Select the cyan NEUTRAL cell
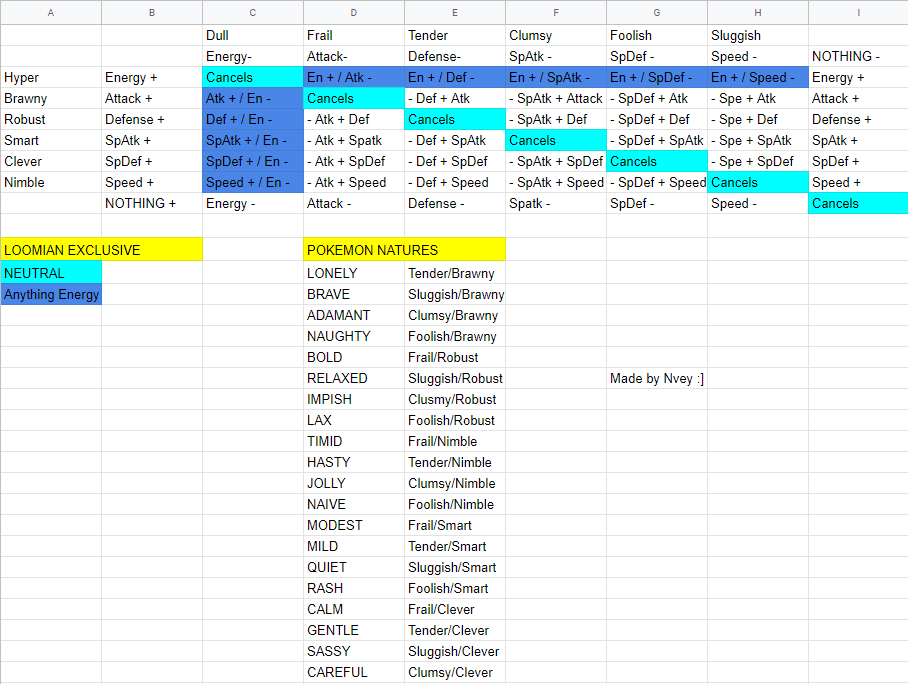This screenshot has height=684, width=908. (x=51, y=273)
